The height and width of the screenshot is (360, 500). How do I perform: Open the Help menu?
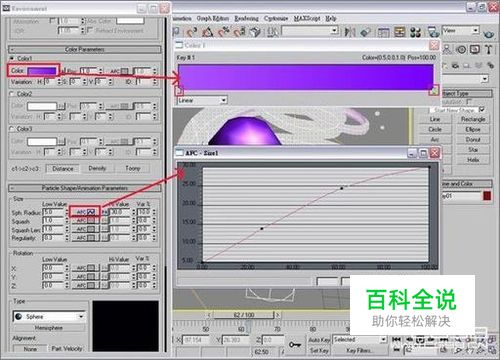click(331, 18)
